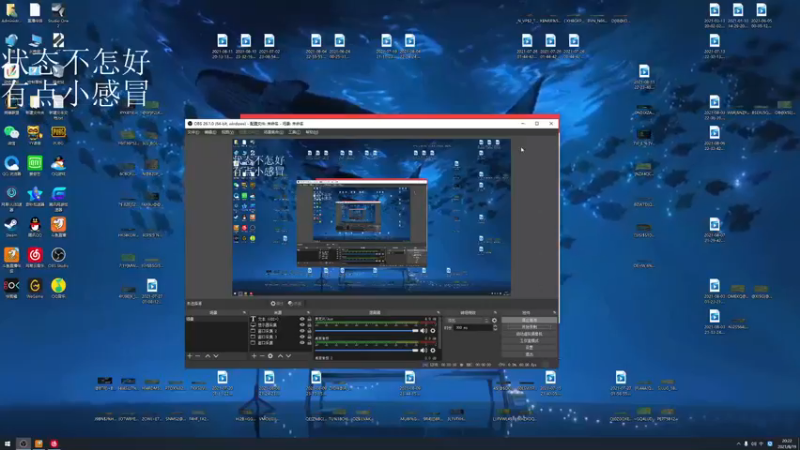Viewport: 800px width, 450px height.
Task: Open the Tencent QQ penguin desktop icon
Action: 35,227
